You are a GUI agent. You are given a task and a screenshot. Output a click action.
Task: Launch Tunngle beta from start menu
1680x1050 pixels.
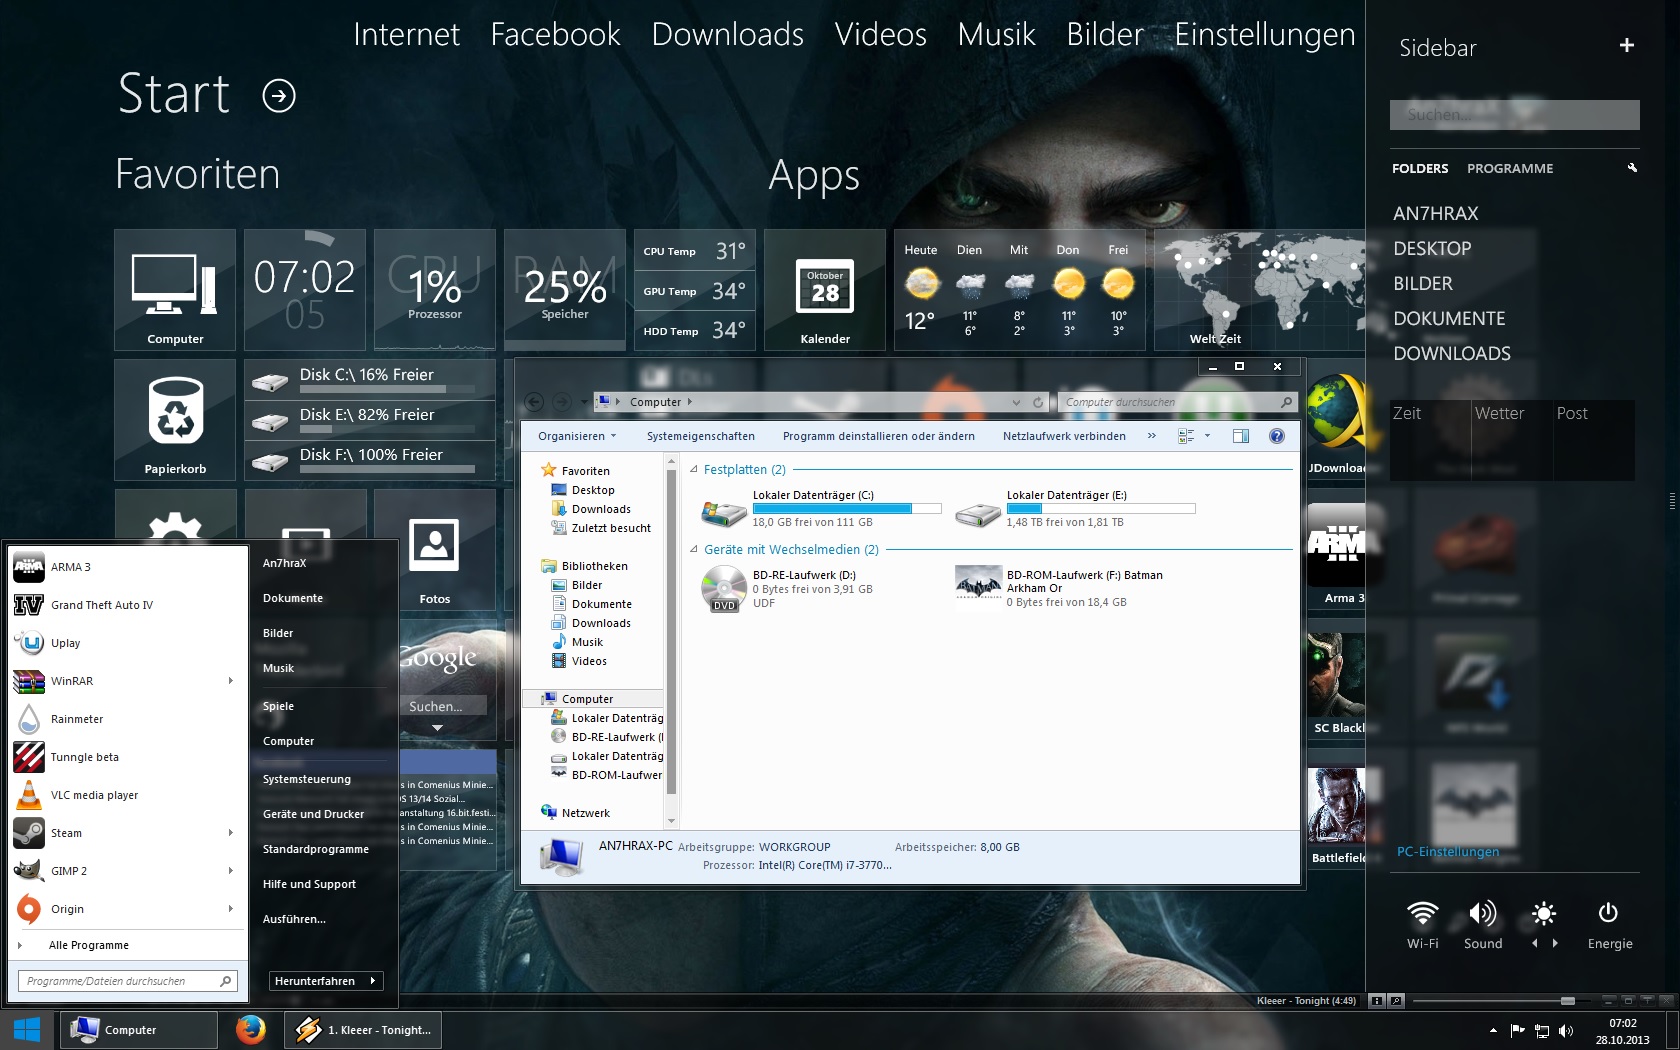tap(127, 757)
